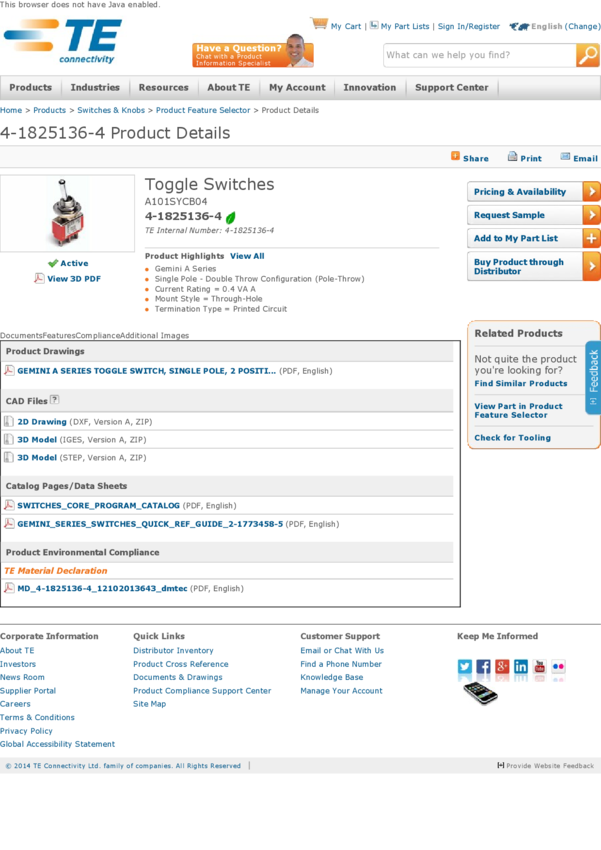Screen dimensions: 601x850
Task: Click the Add to My Part List button
Action: pyautogui.click(x=533, y=238)
